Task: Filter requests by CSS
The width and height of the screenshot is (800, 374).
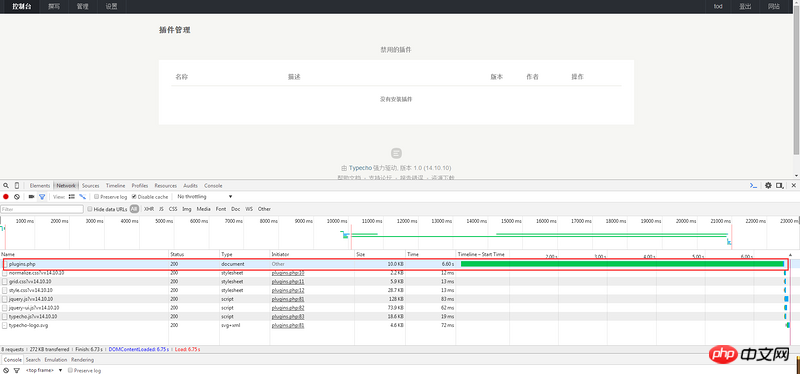Action: [x=173, y=209]
